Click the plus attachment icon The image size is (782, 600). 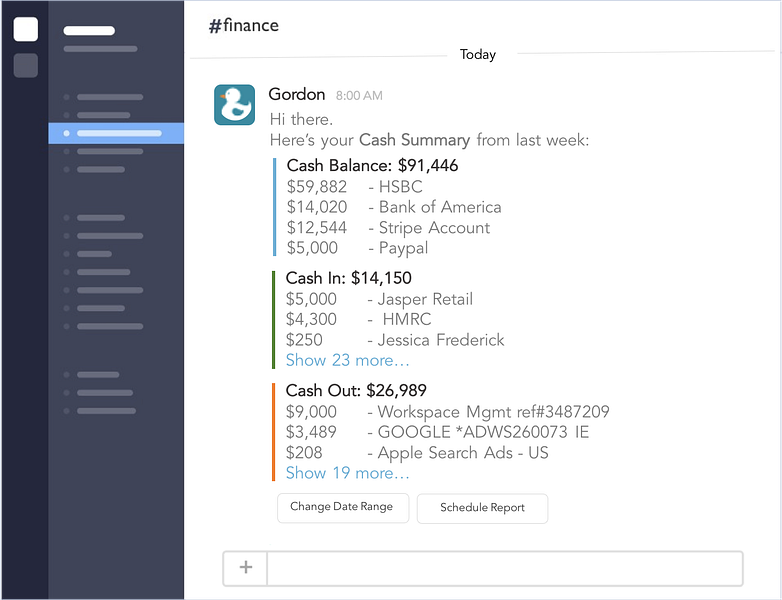(246, 568)
